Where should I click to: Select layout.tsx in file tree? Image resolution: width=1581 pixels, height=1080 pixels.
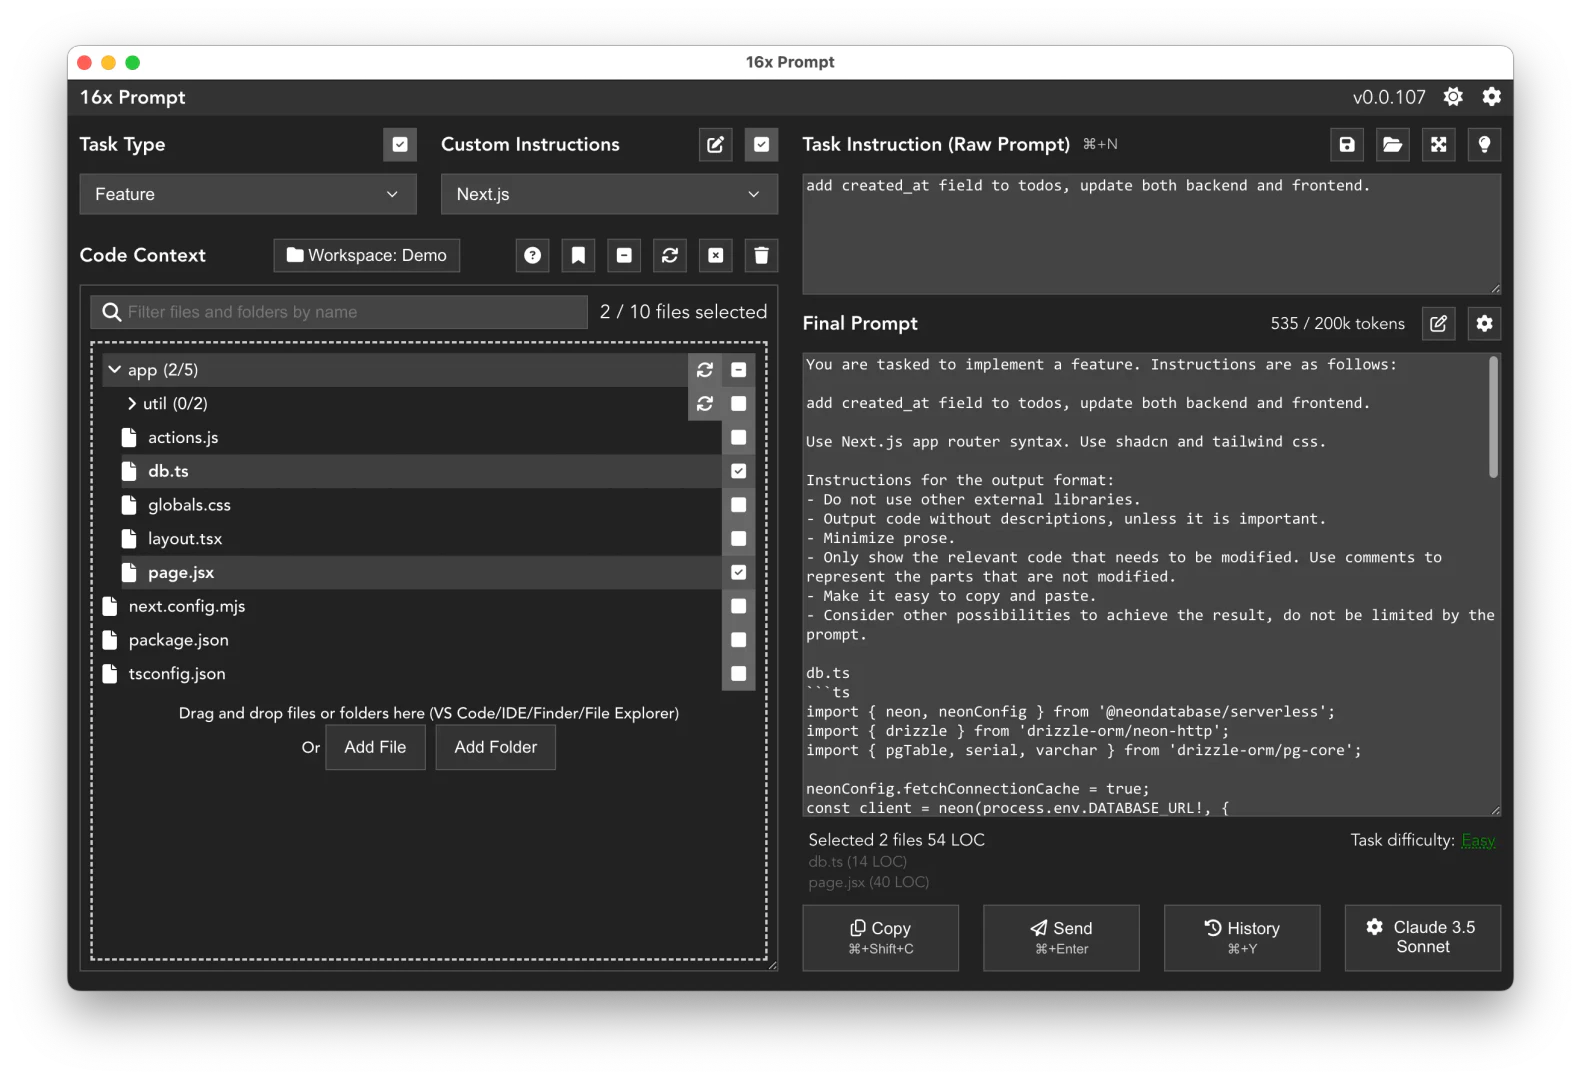[x=185, y=539]
